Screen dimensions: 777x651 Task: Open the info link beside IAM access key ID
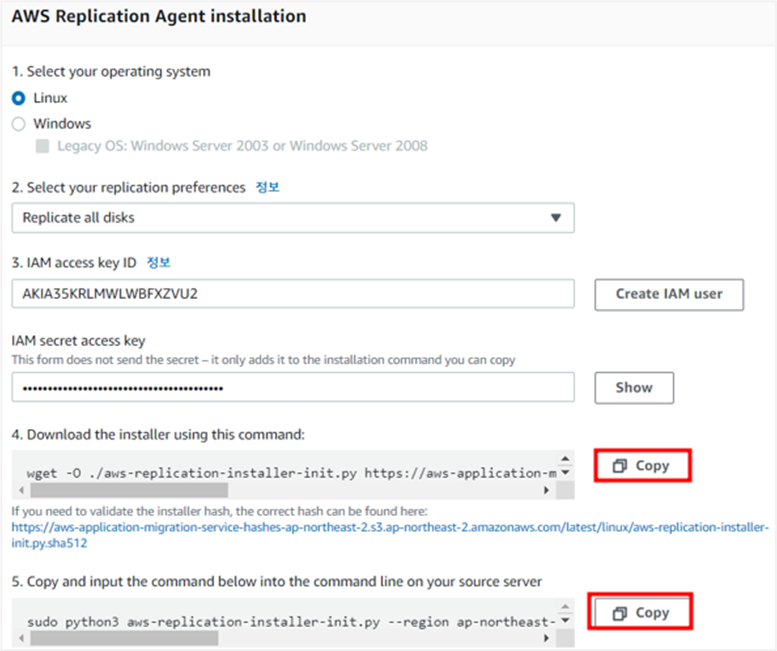[x=159, y=263]
